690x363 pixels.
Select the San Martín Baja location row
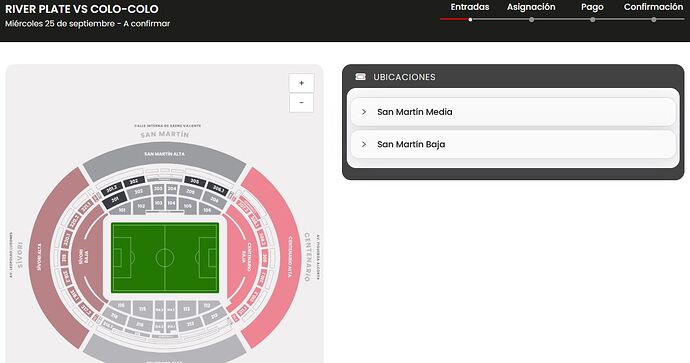click(x=513, y=144)
